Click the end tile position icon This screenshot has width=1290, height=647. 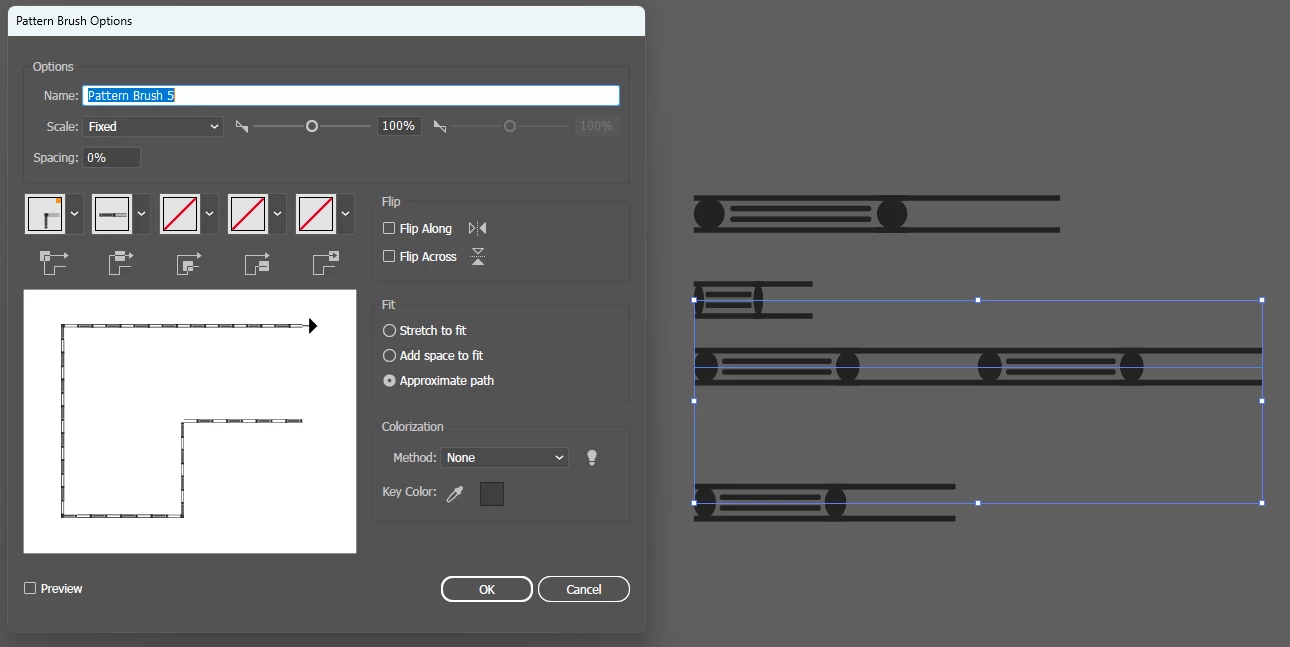326,262
